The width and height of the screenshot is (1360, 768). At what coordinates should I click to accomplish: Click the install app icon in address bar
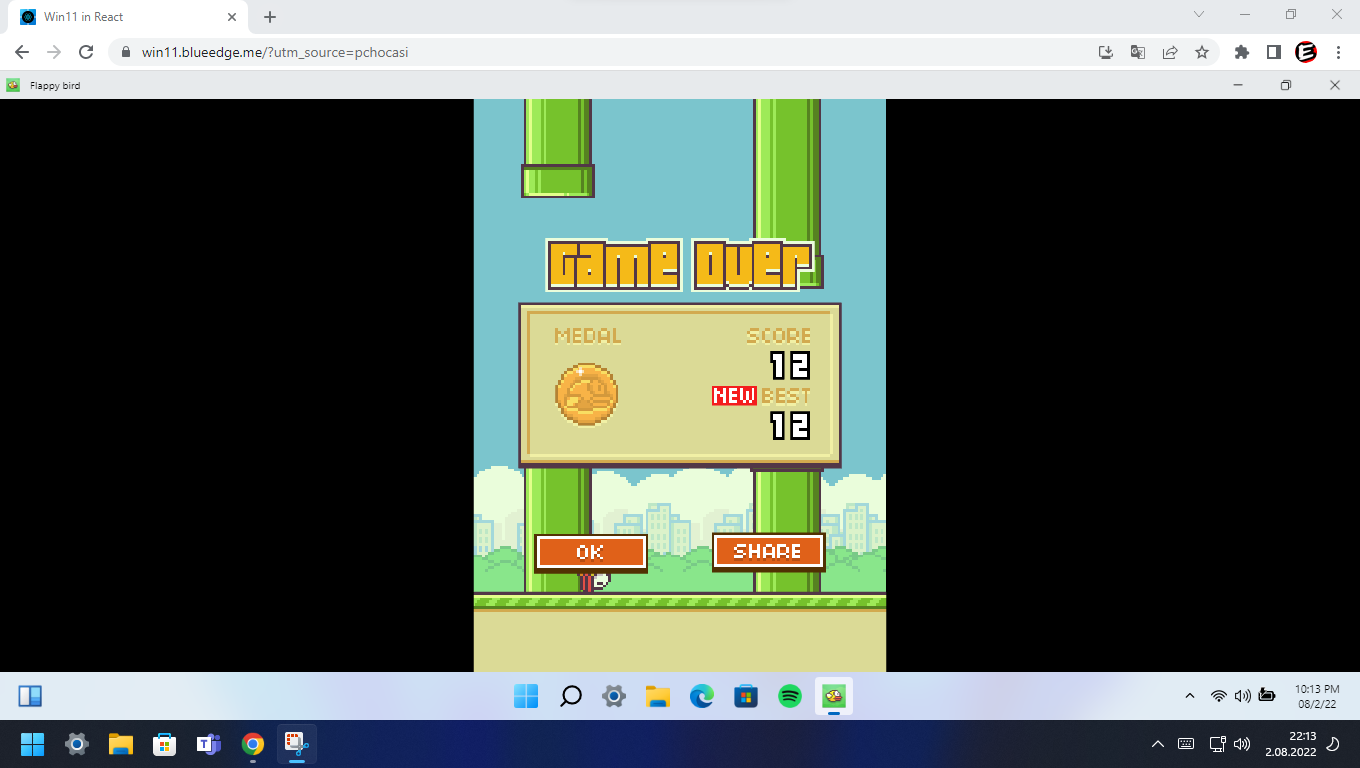pos(1106,52)
